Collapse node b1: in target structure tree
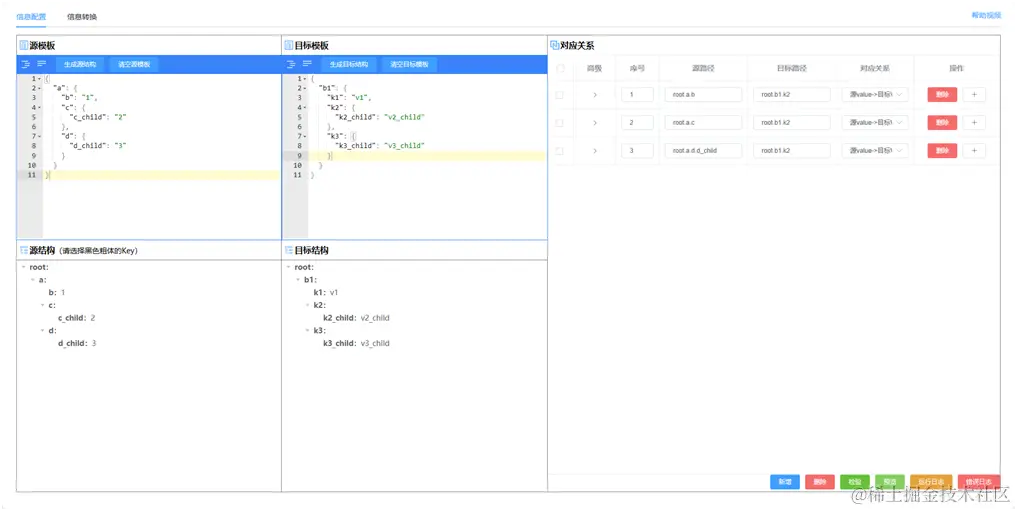Image resolution: width=1017 pixels, height=511 pixels. click(x=298, y=280)
